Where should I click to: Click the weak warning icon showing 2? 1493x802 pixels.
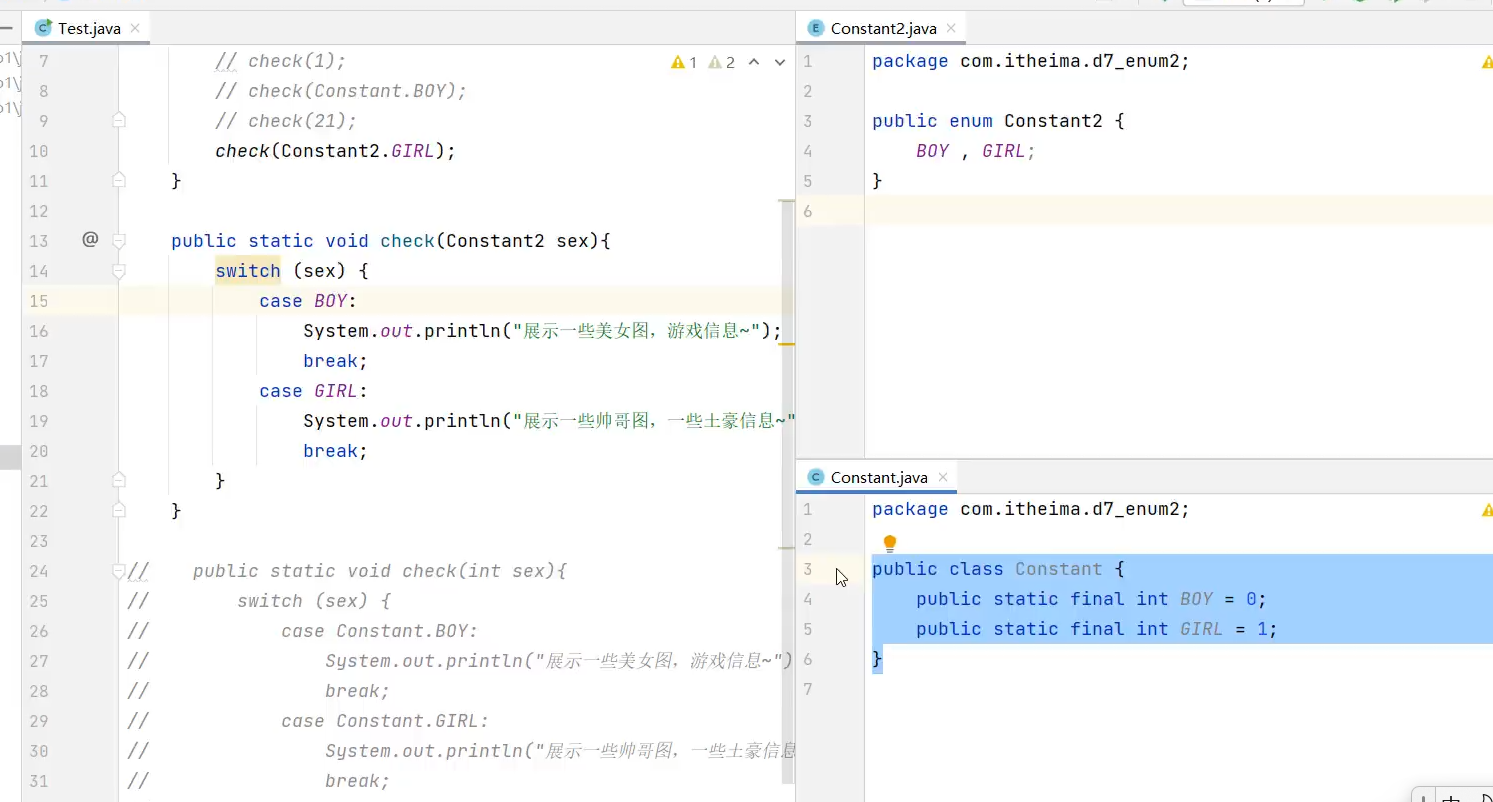coord(722,62)
